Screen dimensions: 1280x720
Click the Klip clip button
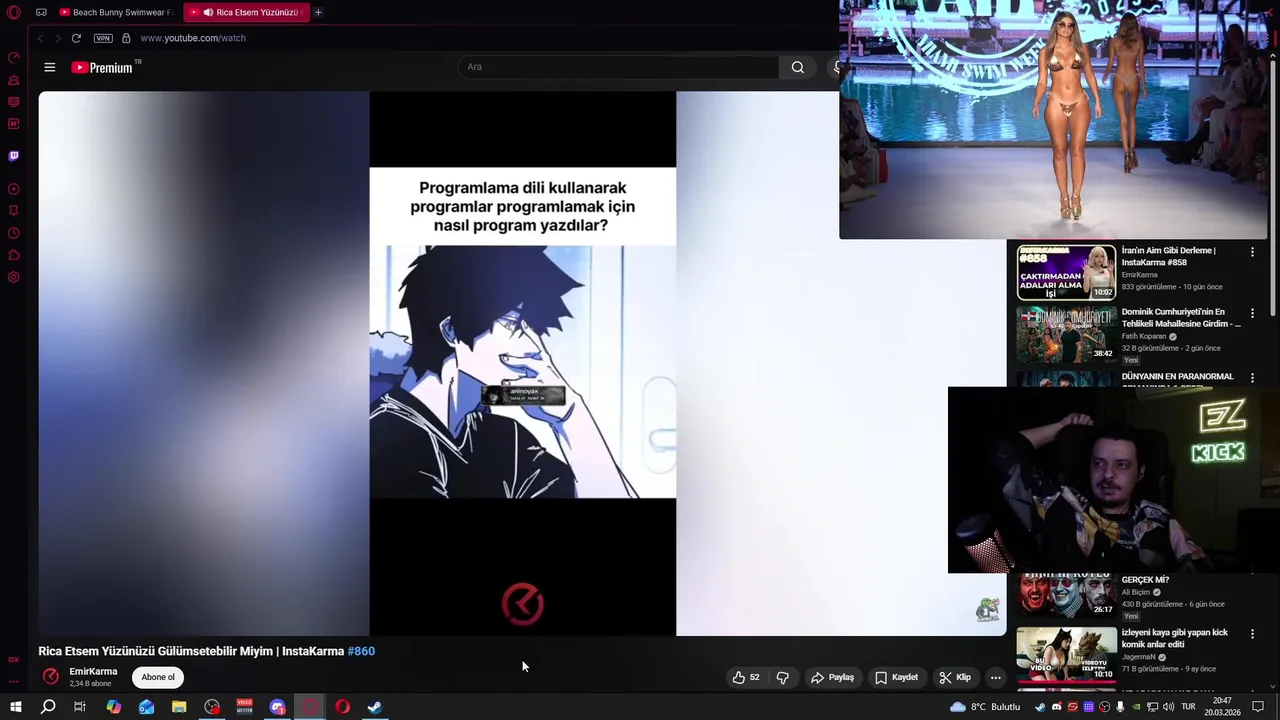tap(955, 677)
